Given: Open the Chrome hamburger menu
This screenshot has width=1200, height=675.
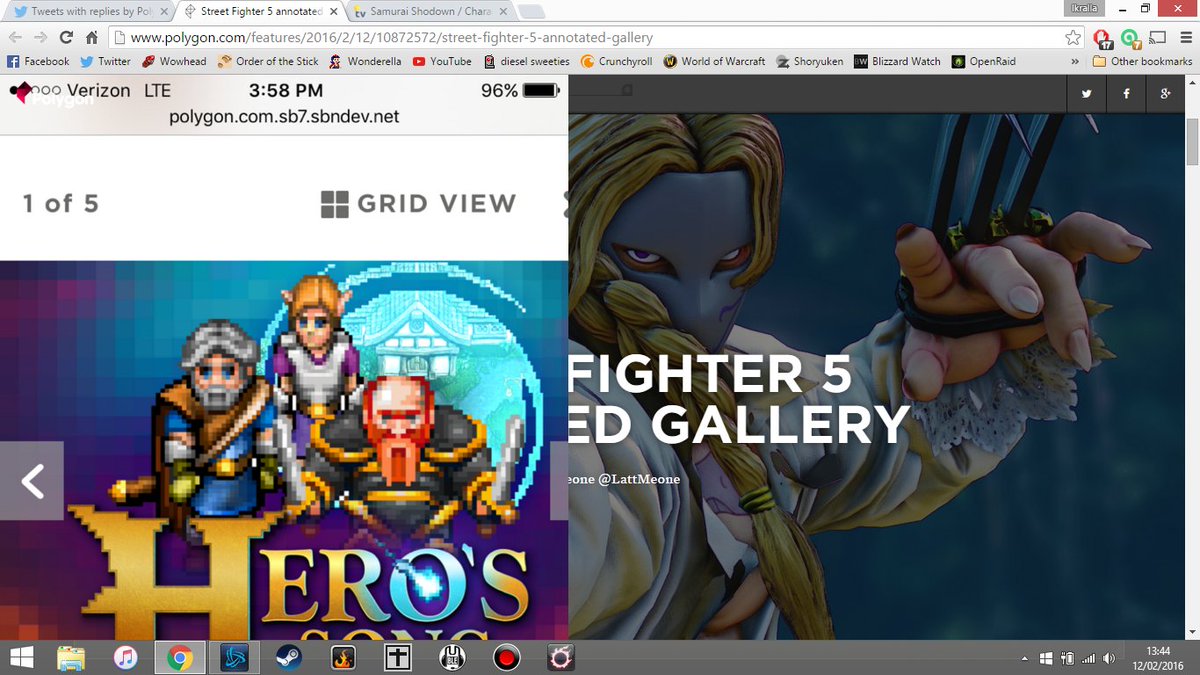Looking at the screenshot, I should pyautogui.click(x=1184, y=38).
